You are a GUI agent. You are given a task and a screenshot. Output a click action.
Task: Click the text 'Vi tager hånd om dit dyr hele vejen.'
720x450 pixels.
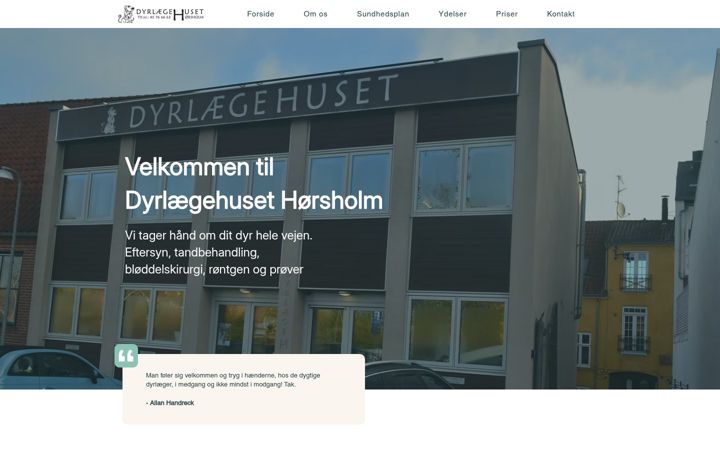point(219,236)
